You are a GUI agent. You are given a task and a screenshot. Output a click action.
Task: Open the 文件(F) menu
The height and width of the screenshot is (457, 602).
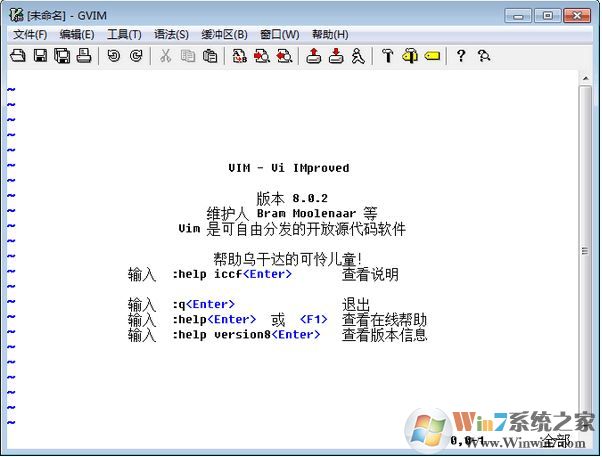30,34
